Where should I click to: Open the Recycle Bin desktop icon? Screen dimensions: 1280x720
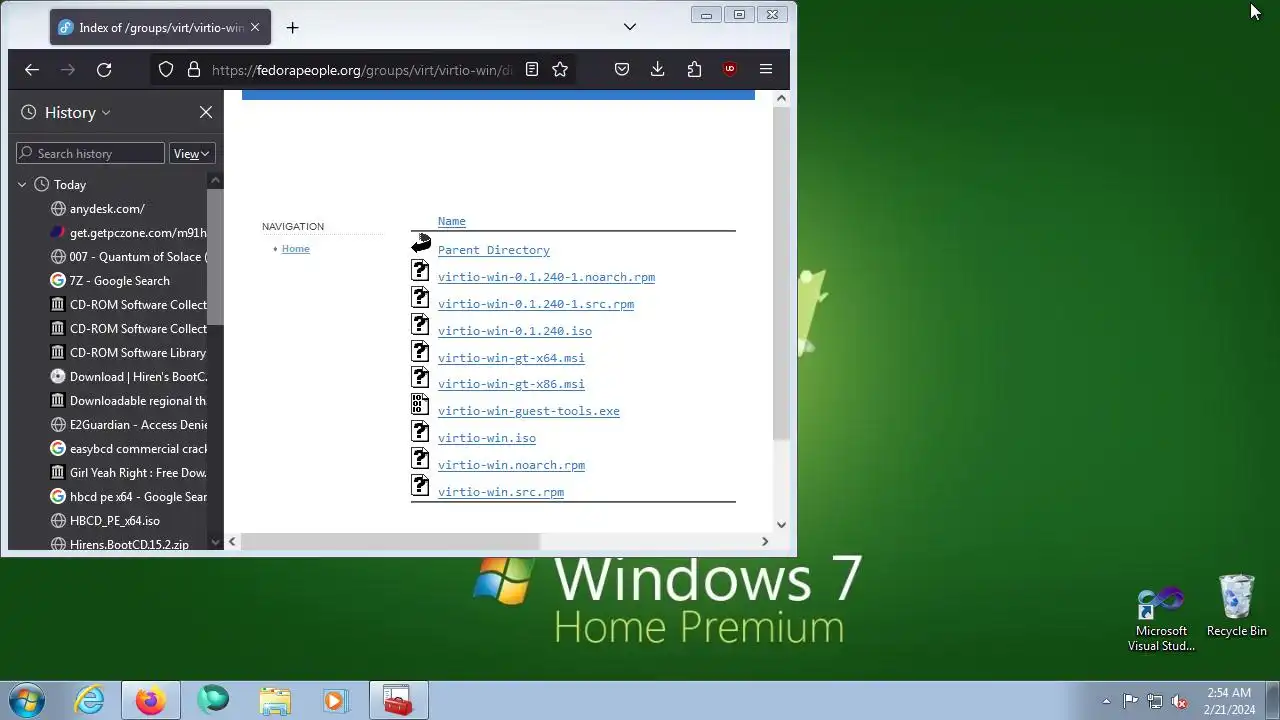pos(1237,606)
